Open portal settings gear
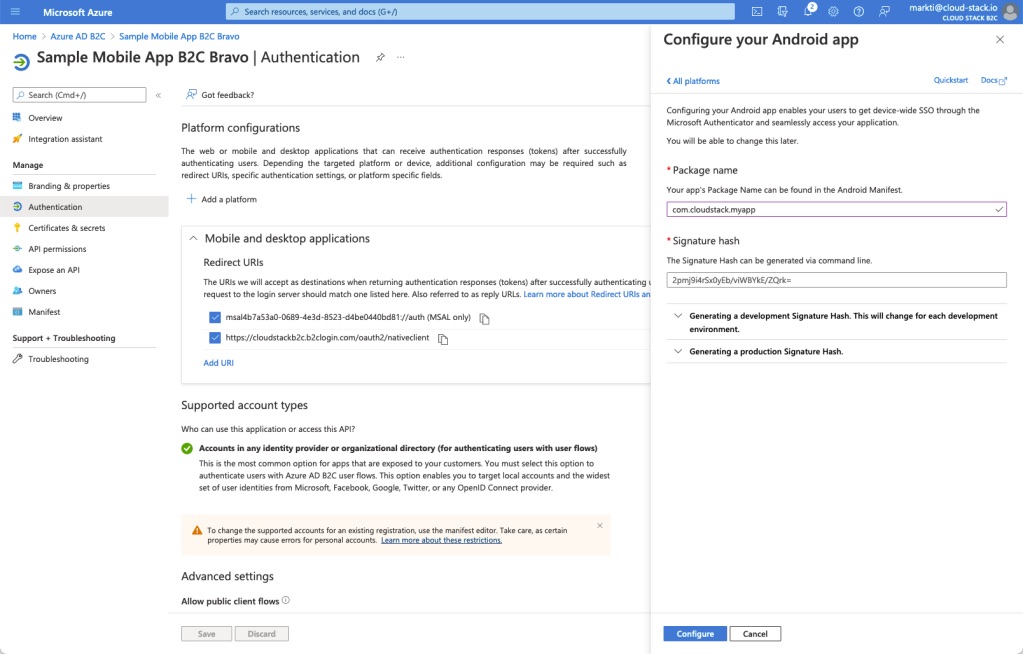Viewport: 1023px width, 654px height. 833,12
